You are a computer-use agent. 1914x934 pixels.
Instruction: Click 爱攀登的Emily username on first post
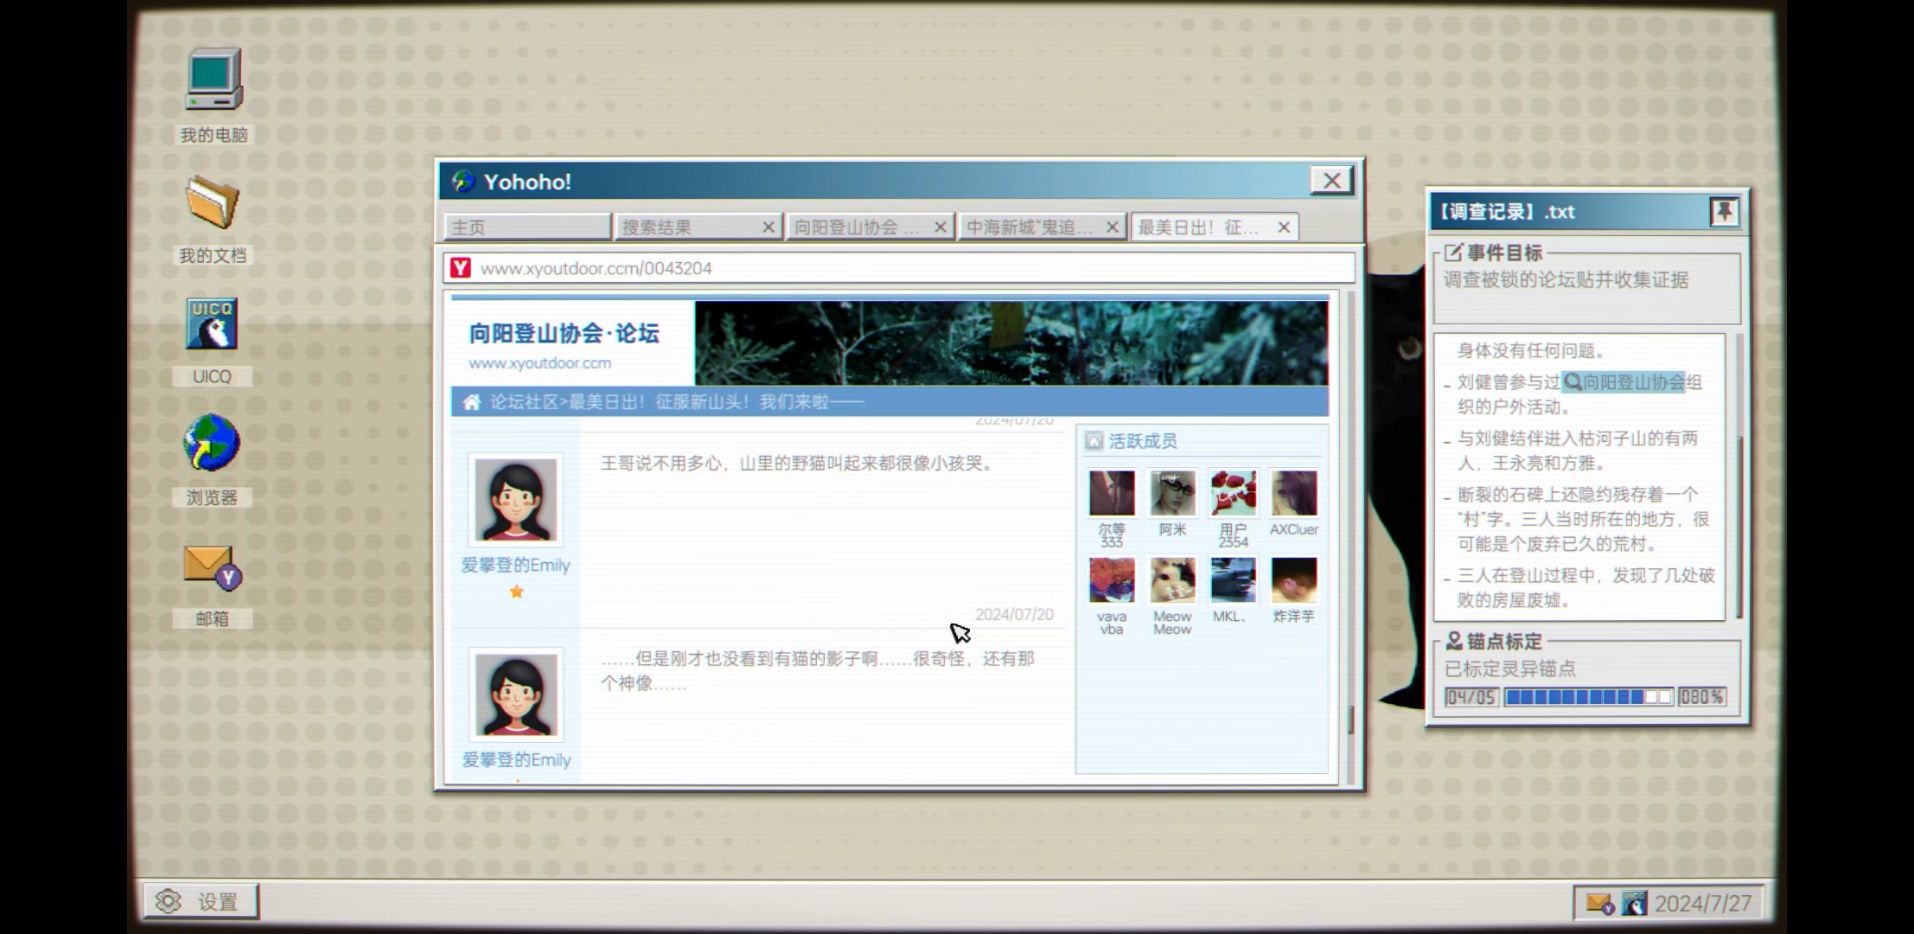point(515,565)
